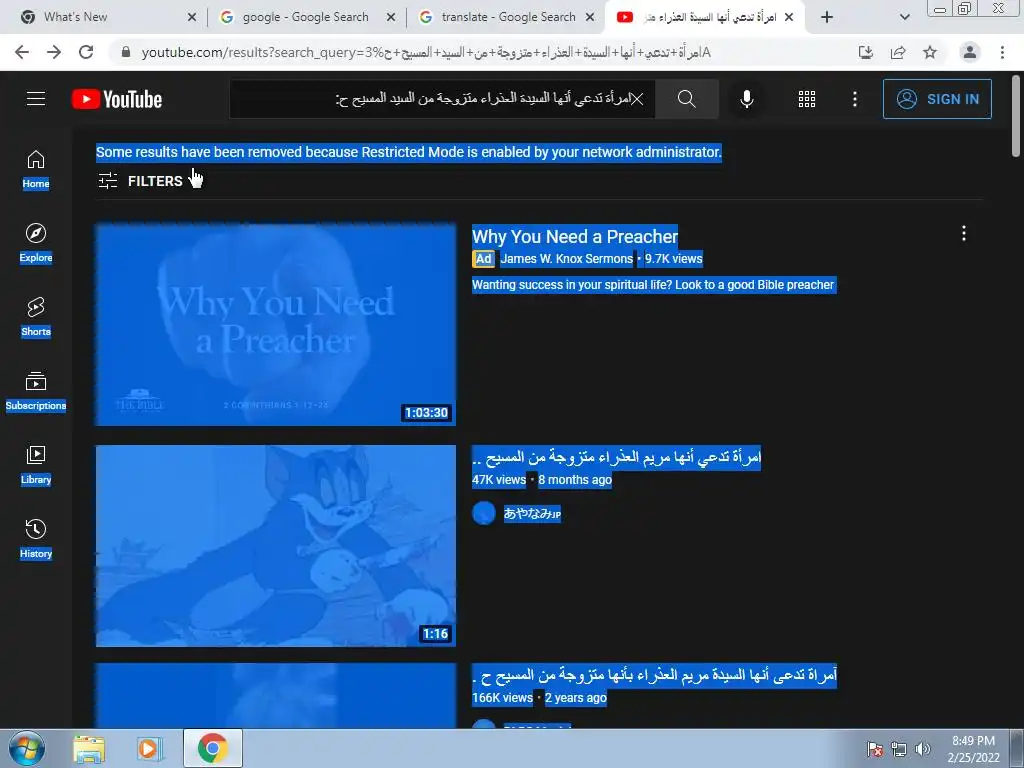
Task: Open the Windows Start menu
Action: (x=27, y=748)
